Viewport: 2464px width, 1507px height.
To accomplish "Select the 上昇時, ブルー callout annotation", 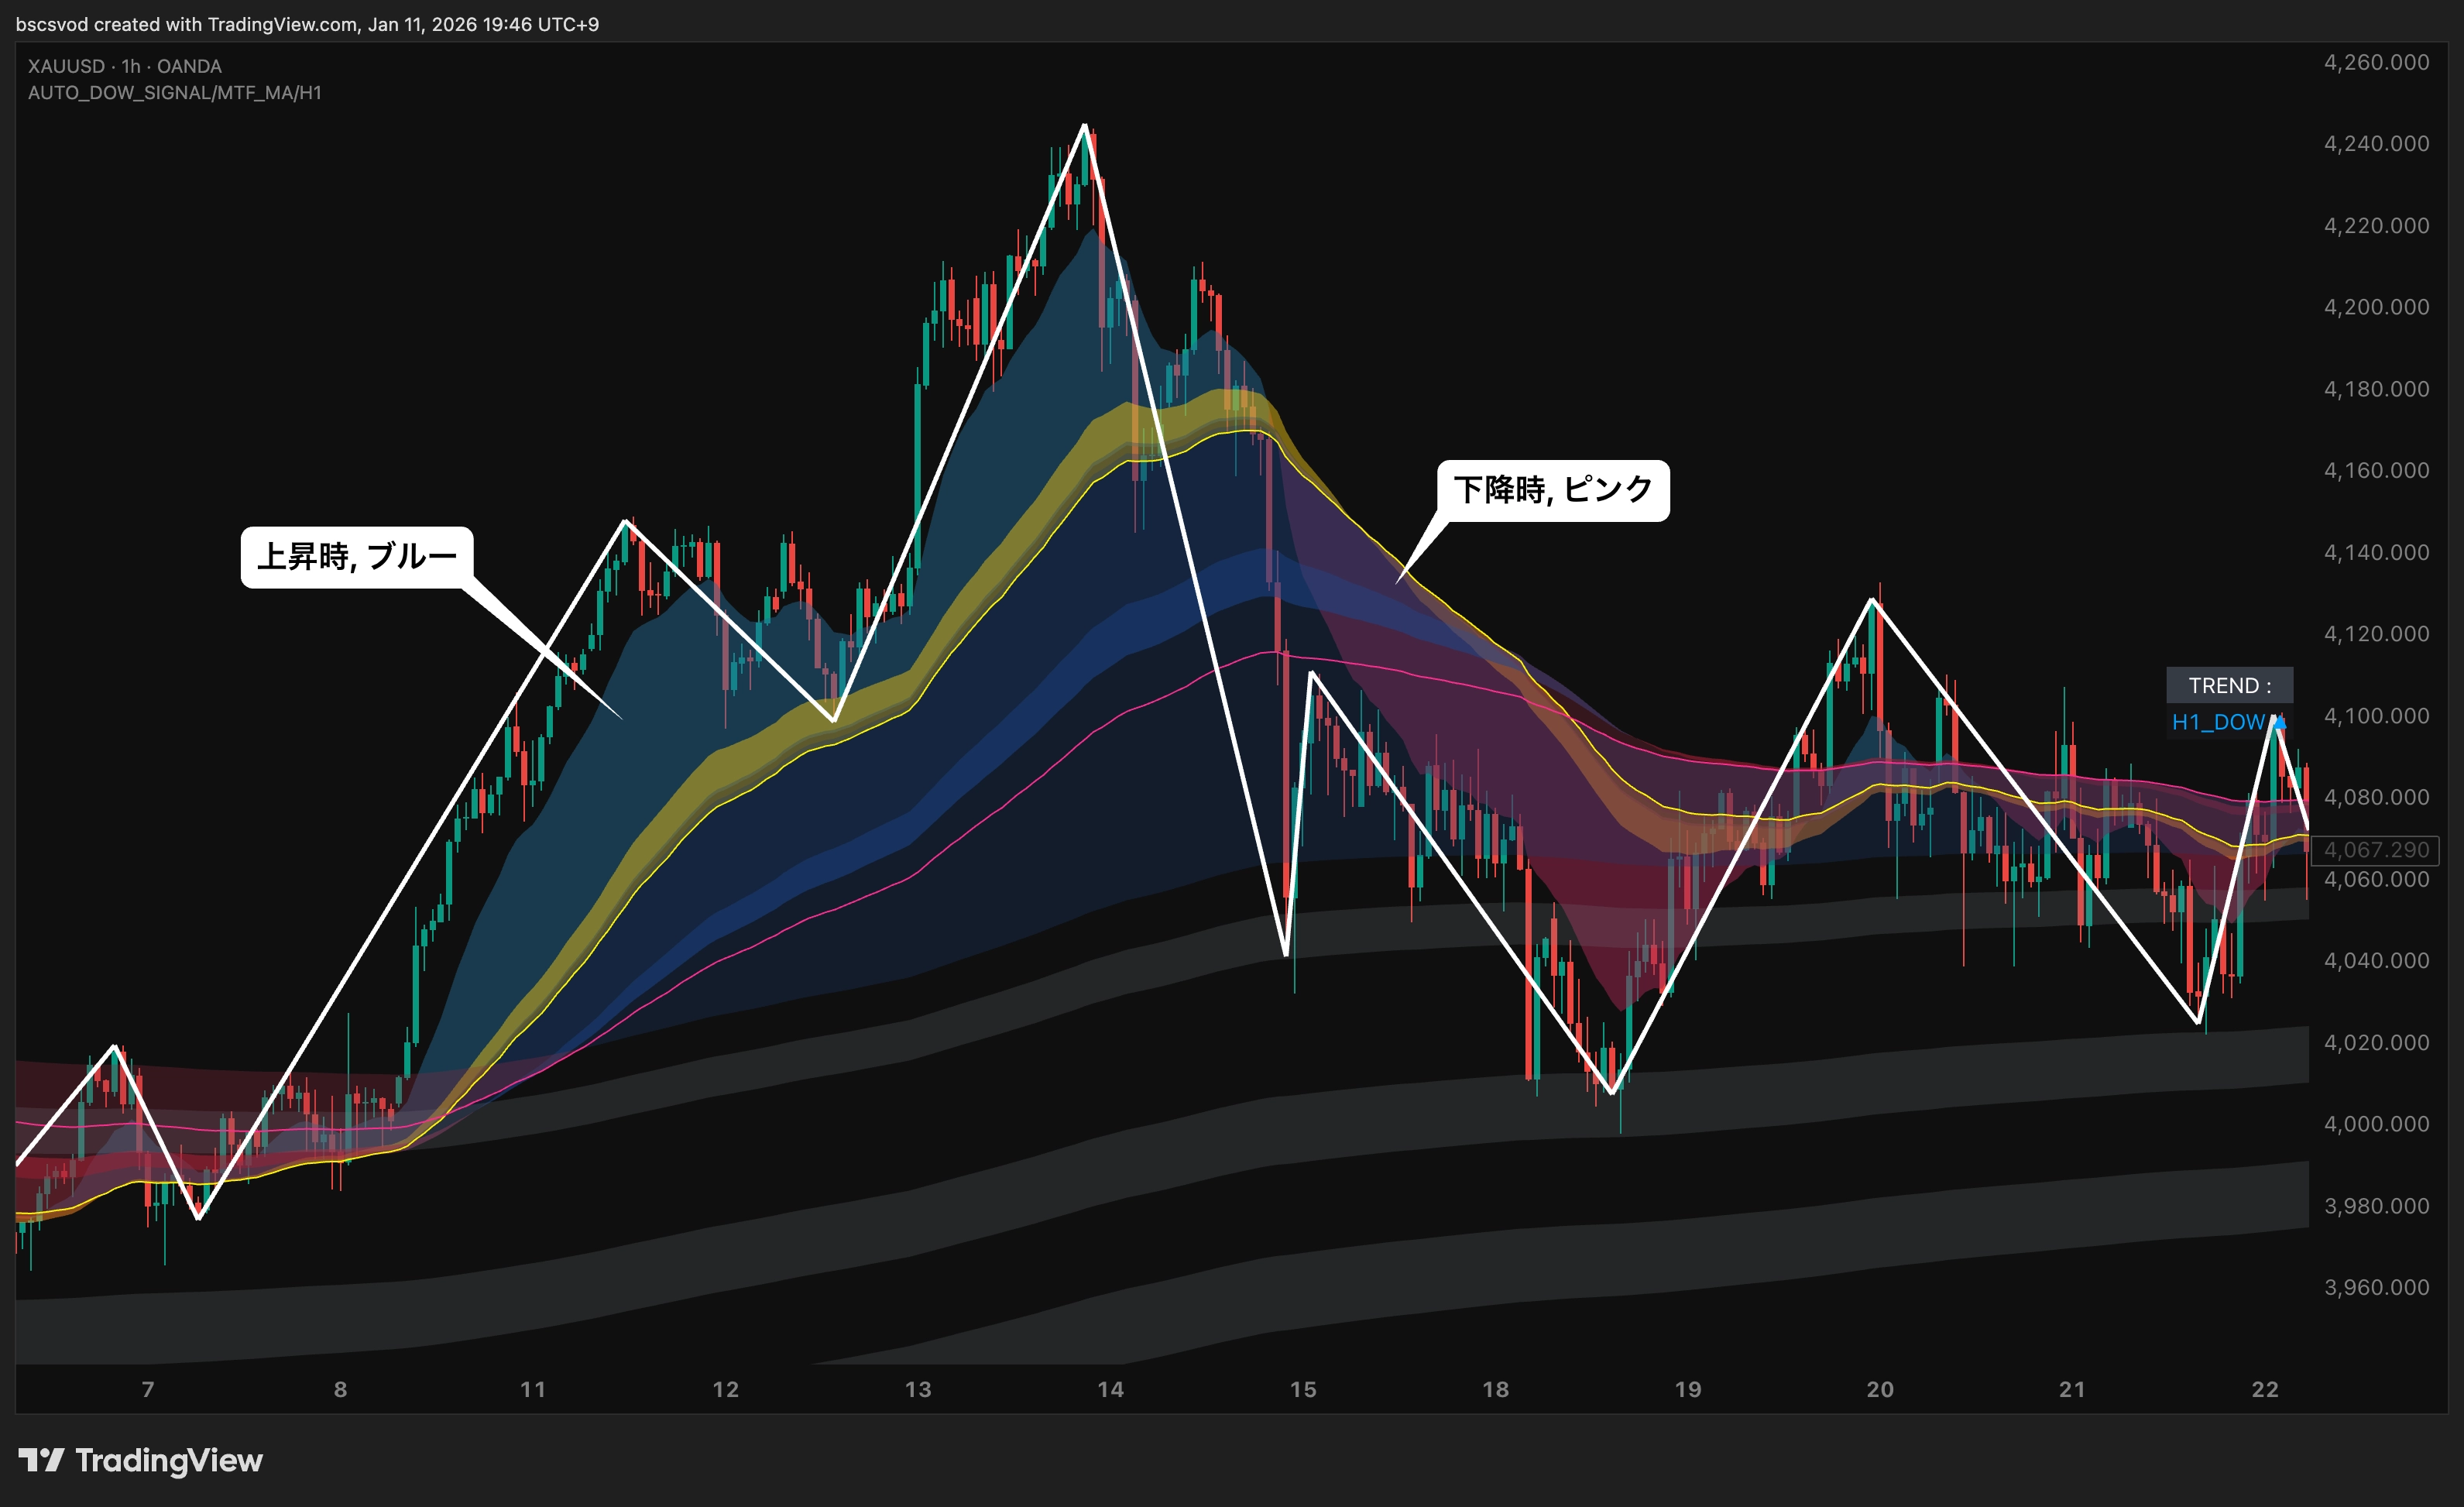I will coord(356,557).
